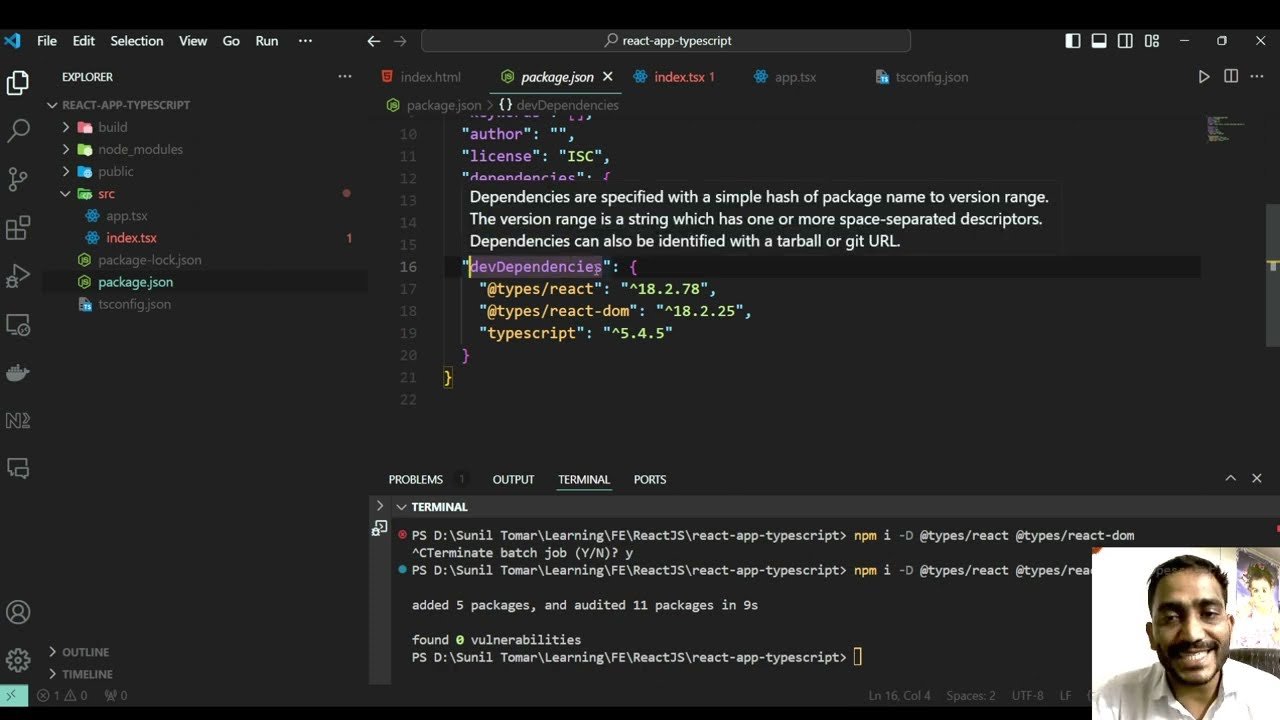The width and height of the screenshot is (1280, 720).
Task: Open Remote Explorer view
Action: point(18,325)
